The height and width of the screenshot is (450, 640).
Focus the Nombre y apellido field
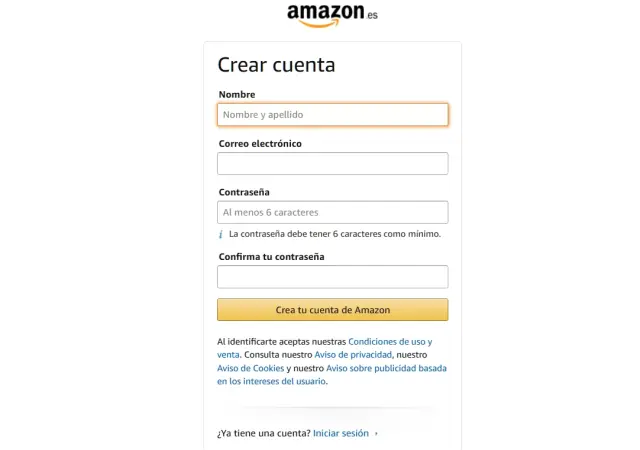[332, 115]
